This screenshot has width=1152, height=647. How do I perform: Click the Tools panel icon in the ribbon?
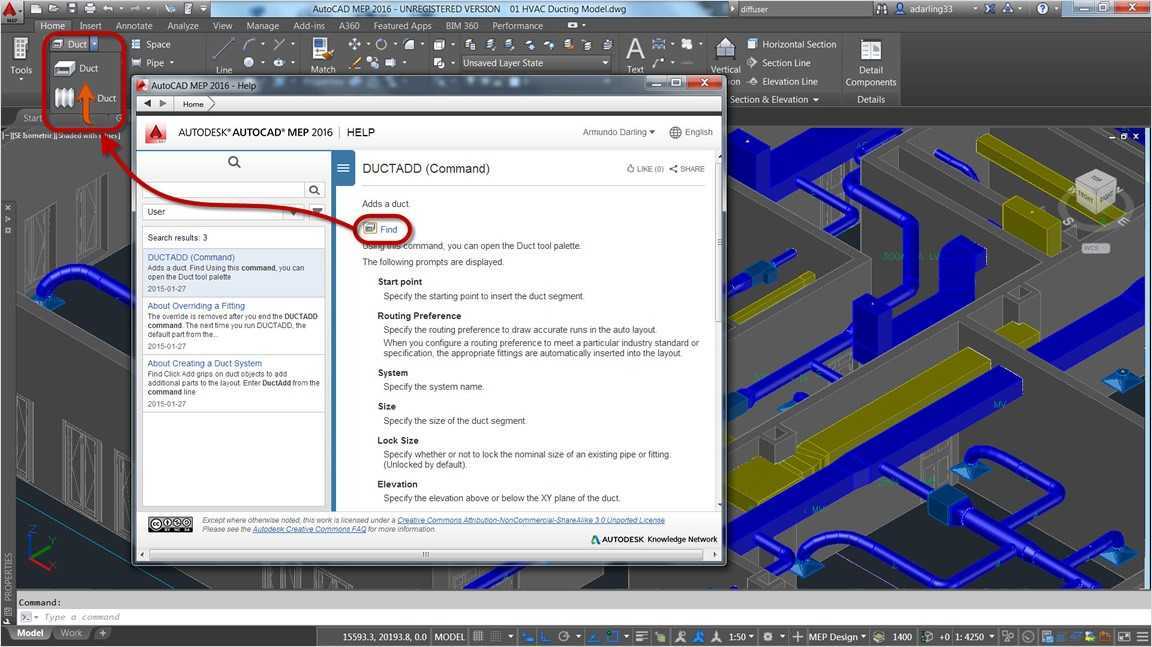[21, 50]
